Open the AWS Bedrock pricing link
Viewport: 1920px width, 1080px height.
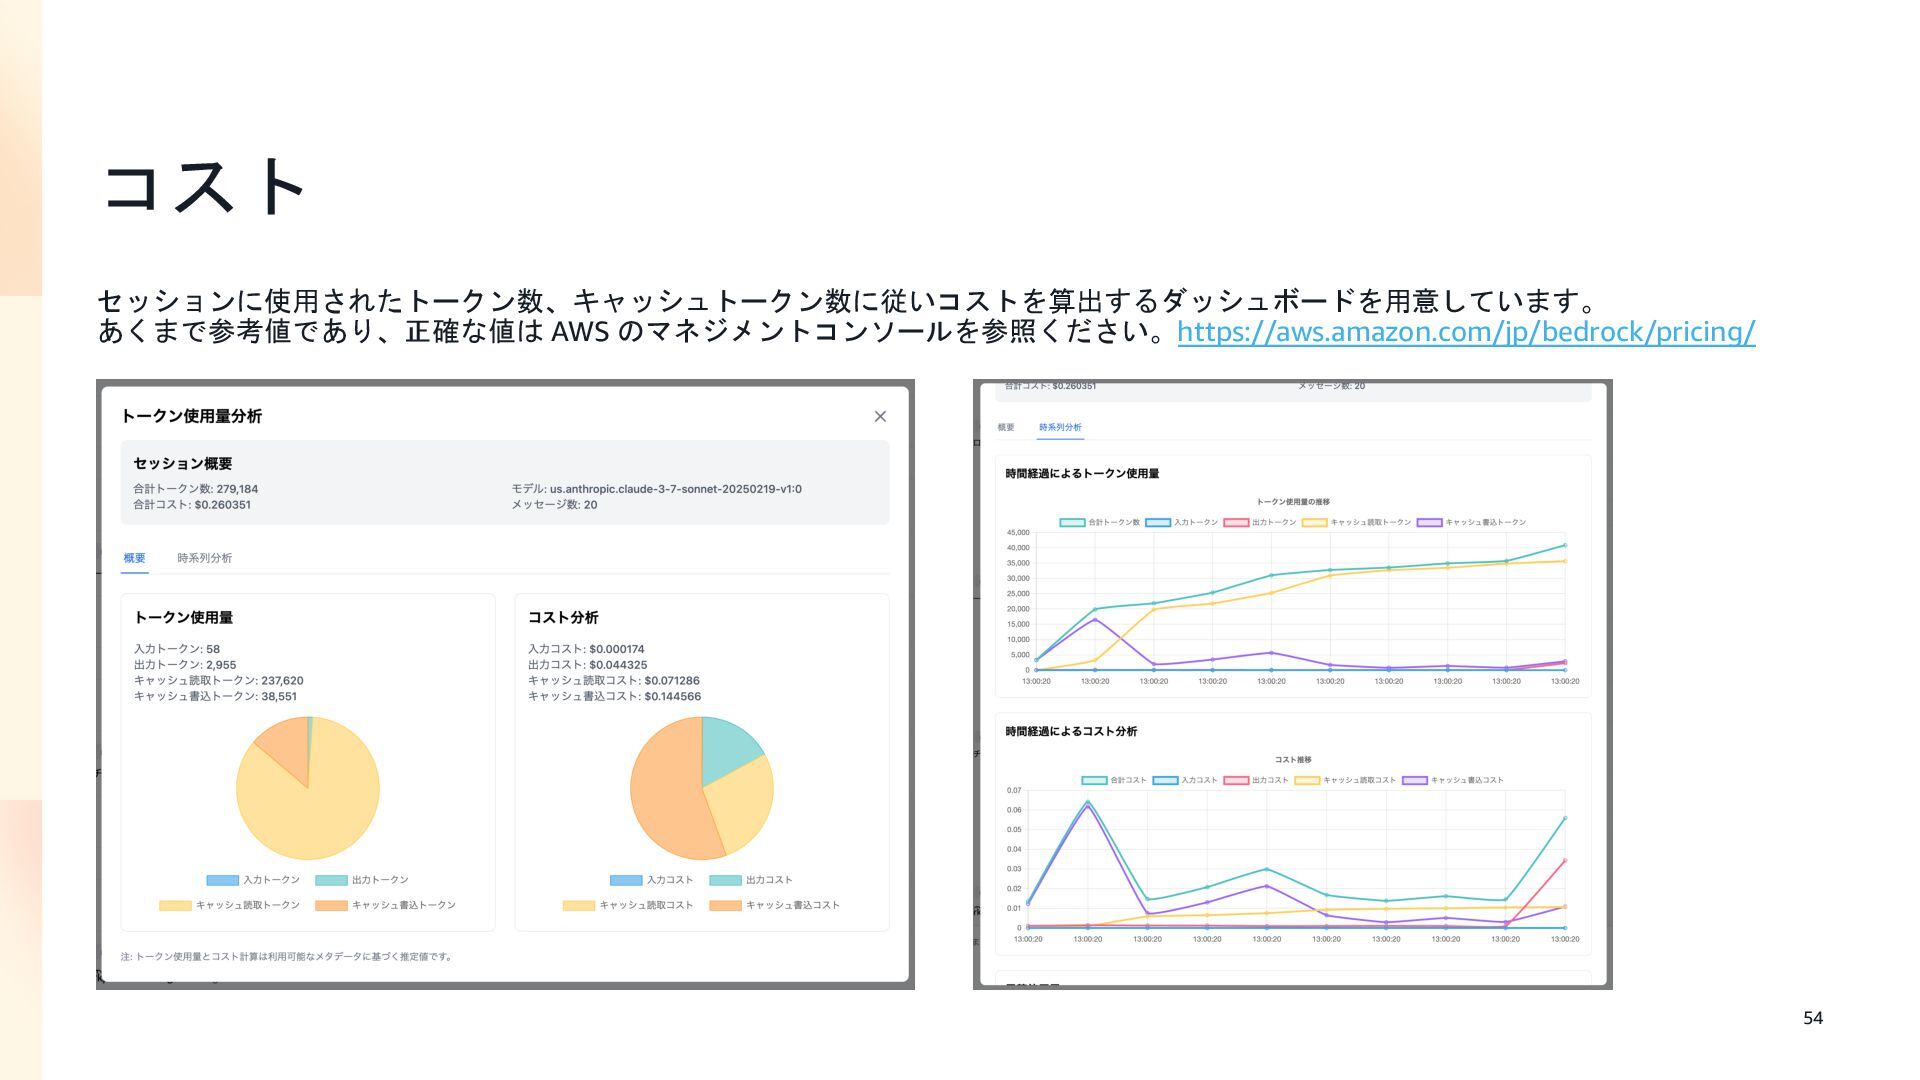(1465, 332)
